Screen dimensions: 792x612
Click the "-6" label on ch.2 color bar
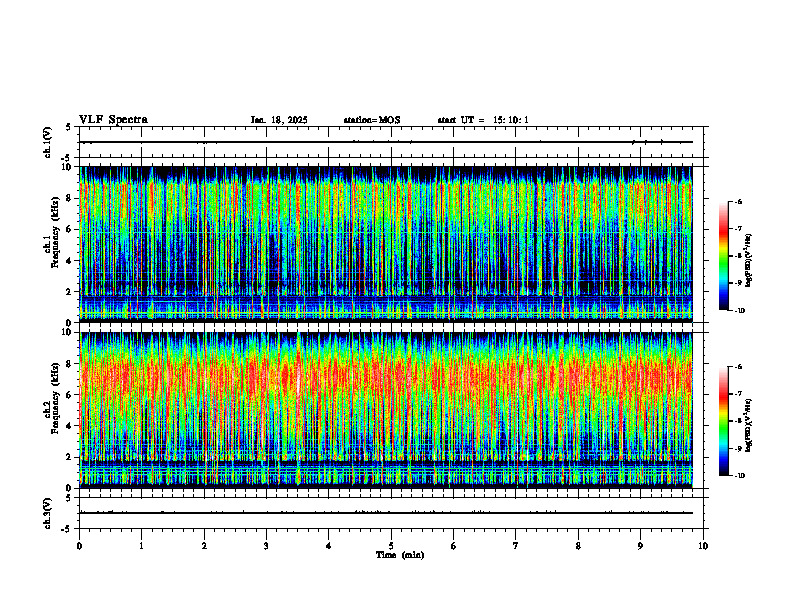click(x=738, y=367)
